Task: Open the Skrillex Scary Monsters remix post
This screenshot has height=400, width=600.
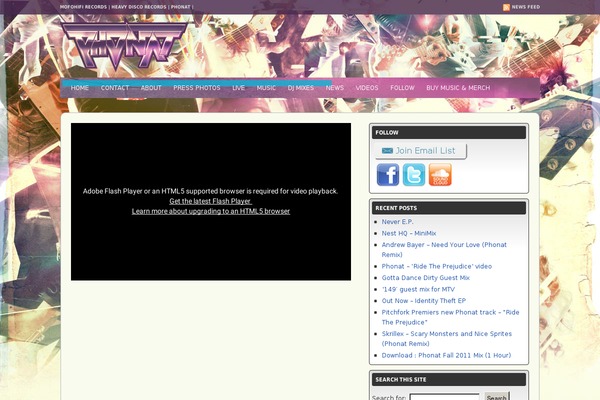Action: [447, 339]
